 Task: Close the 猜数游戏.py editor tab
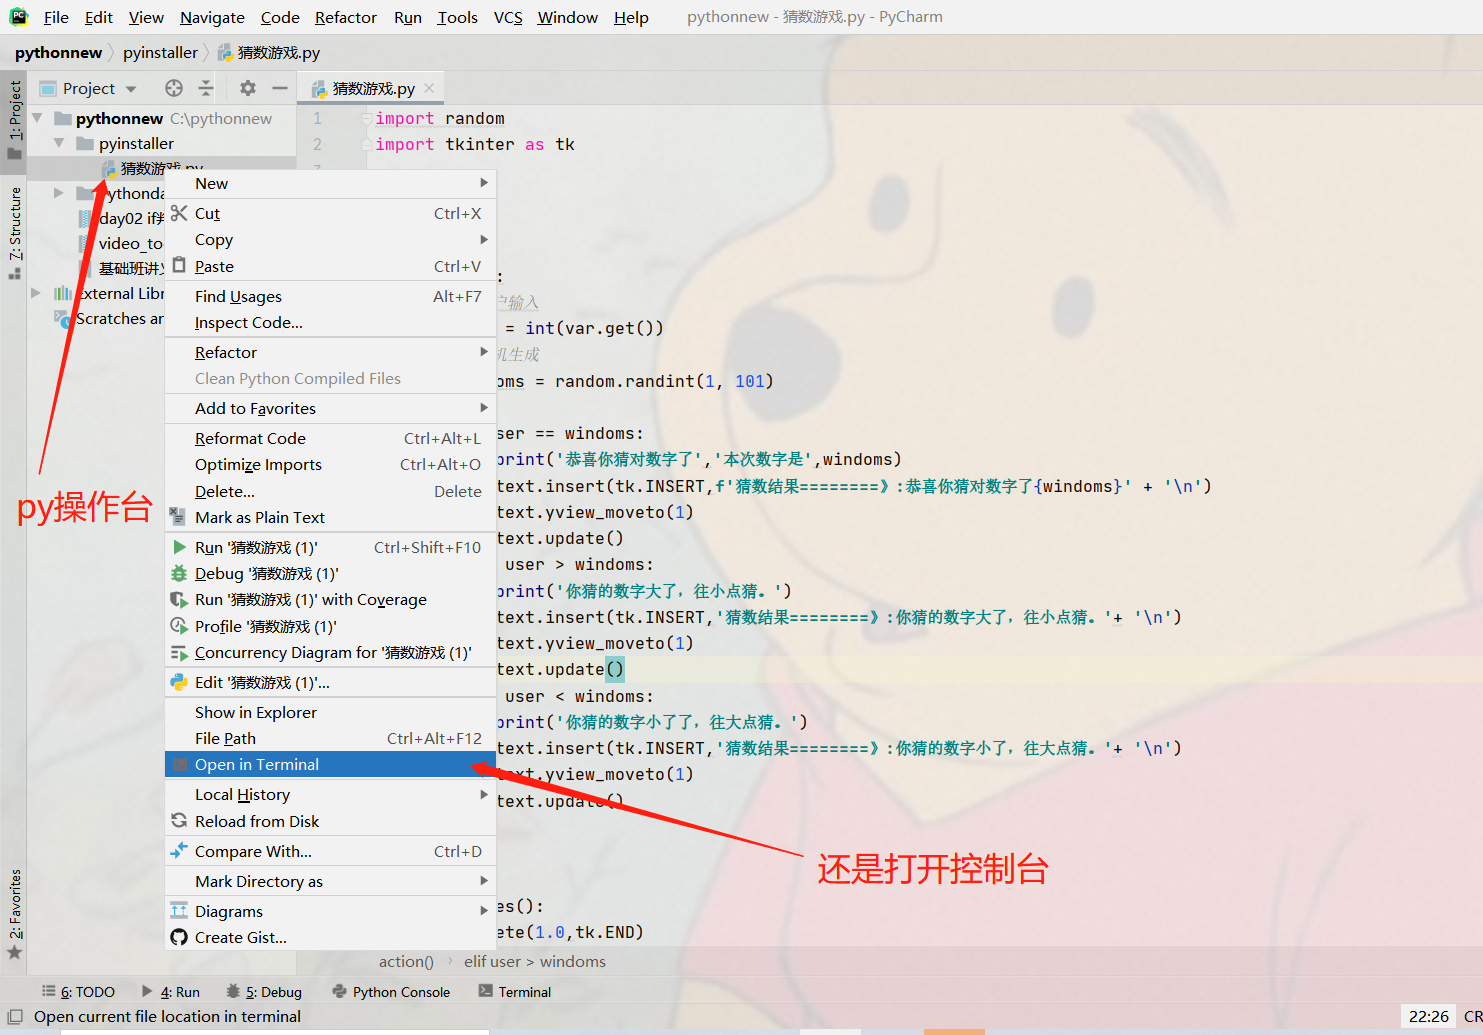[x=429, y=88]
